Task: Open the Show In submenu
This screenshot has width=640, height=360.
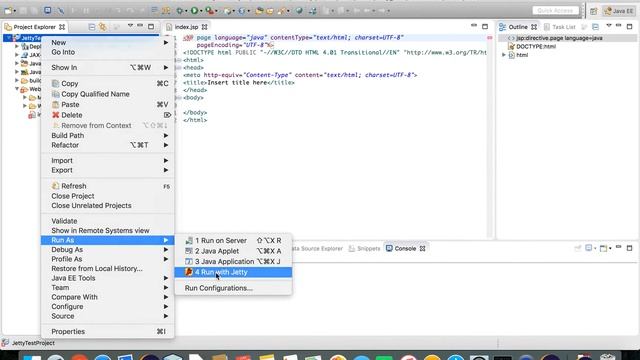Action: click(108, 68)
